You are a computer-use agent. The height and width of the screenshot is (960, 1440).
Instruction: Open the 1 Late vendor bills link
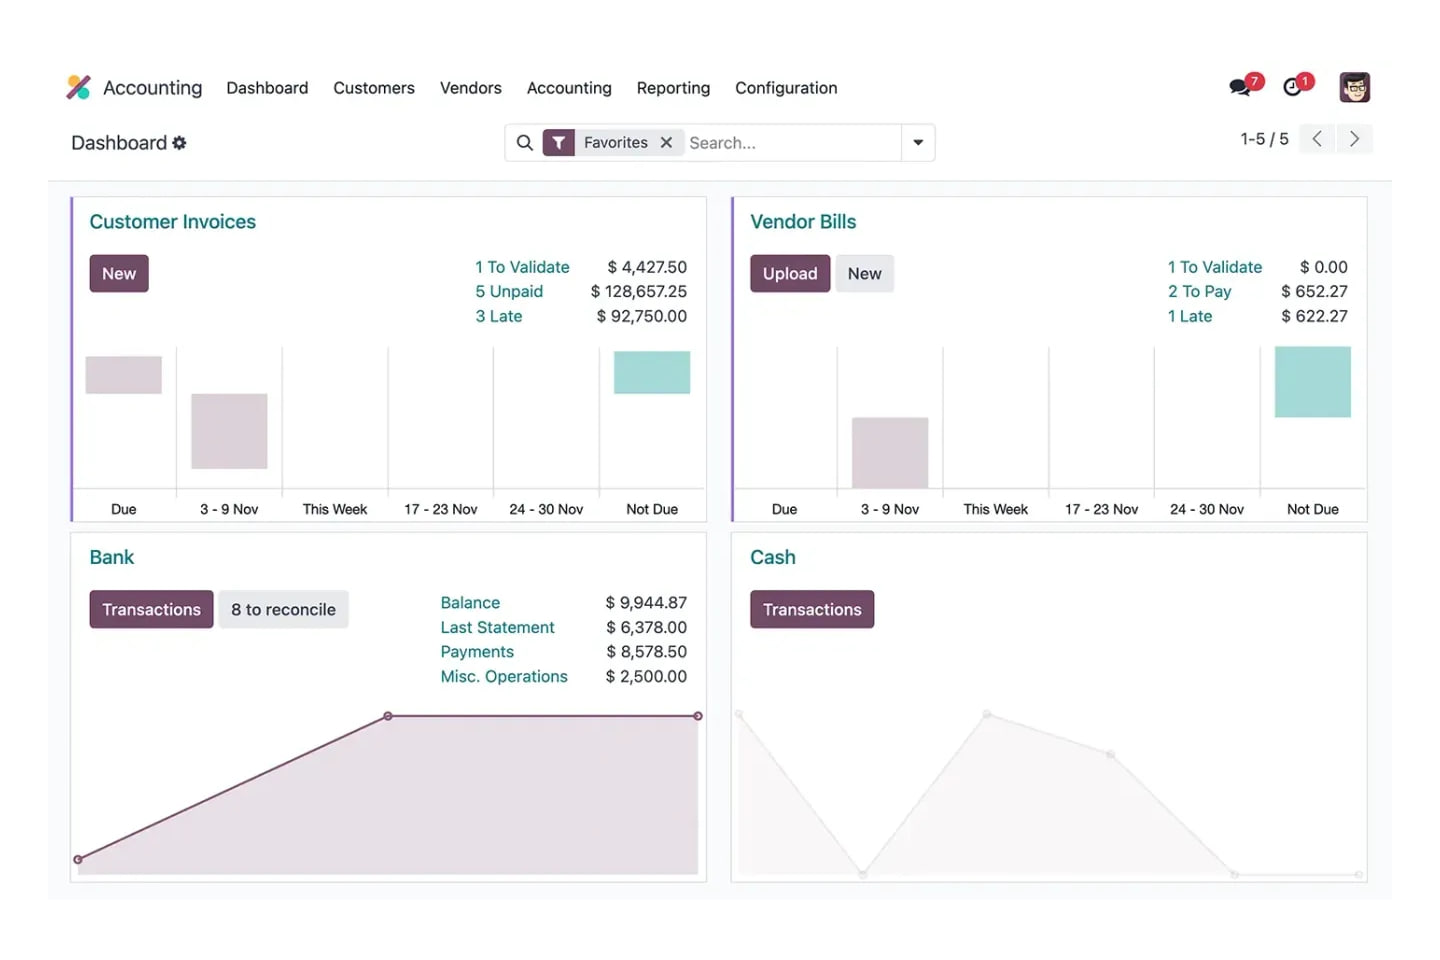point(1190,316)
